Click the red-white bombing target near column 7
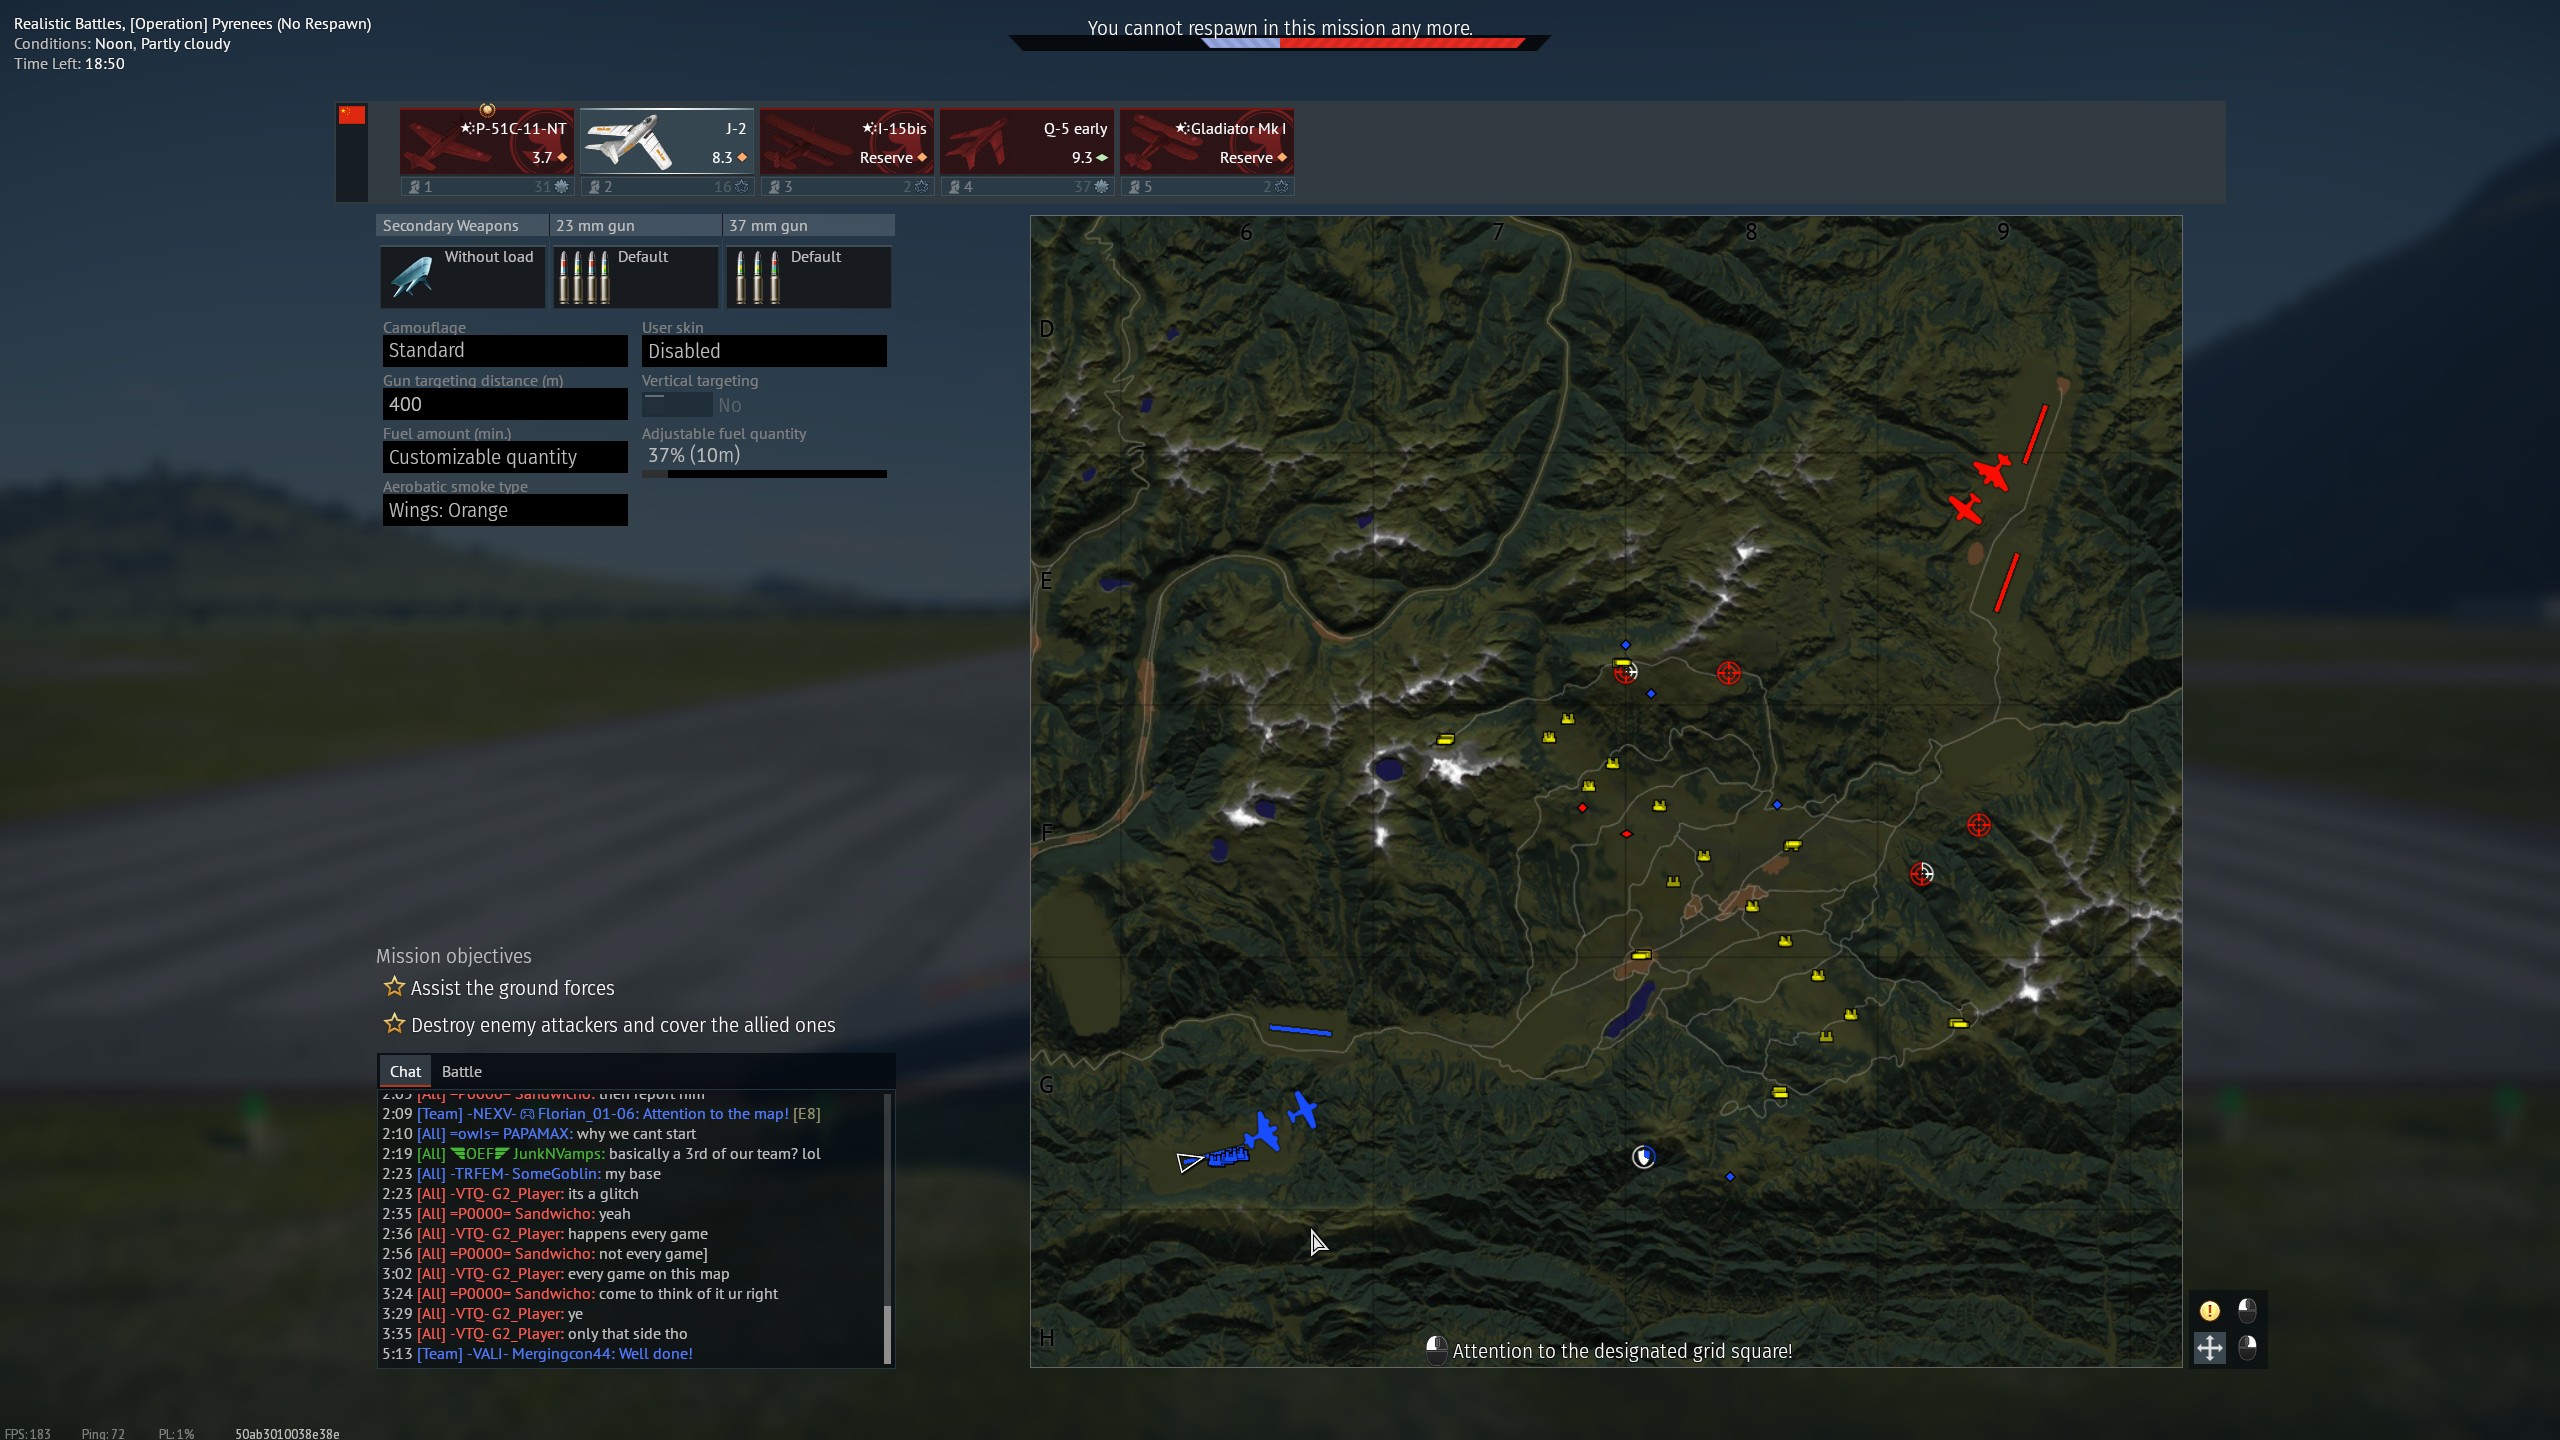This screenshot has width=2560, height=1440. pos(1626,672)
